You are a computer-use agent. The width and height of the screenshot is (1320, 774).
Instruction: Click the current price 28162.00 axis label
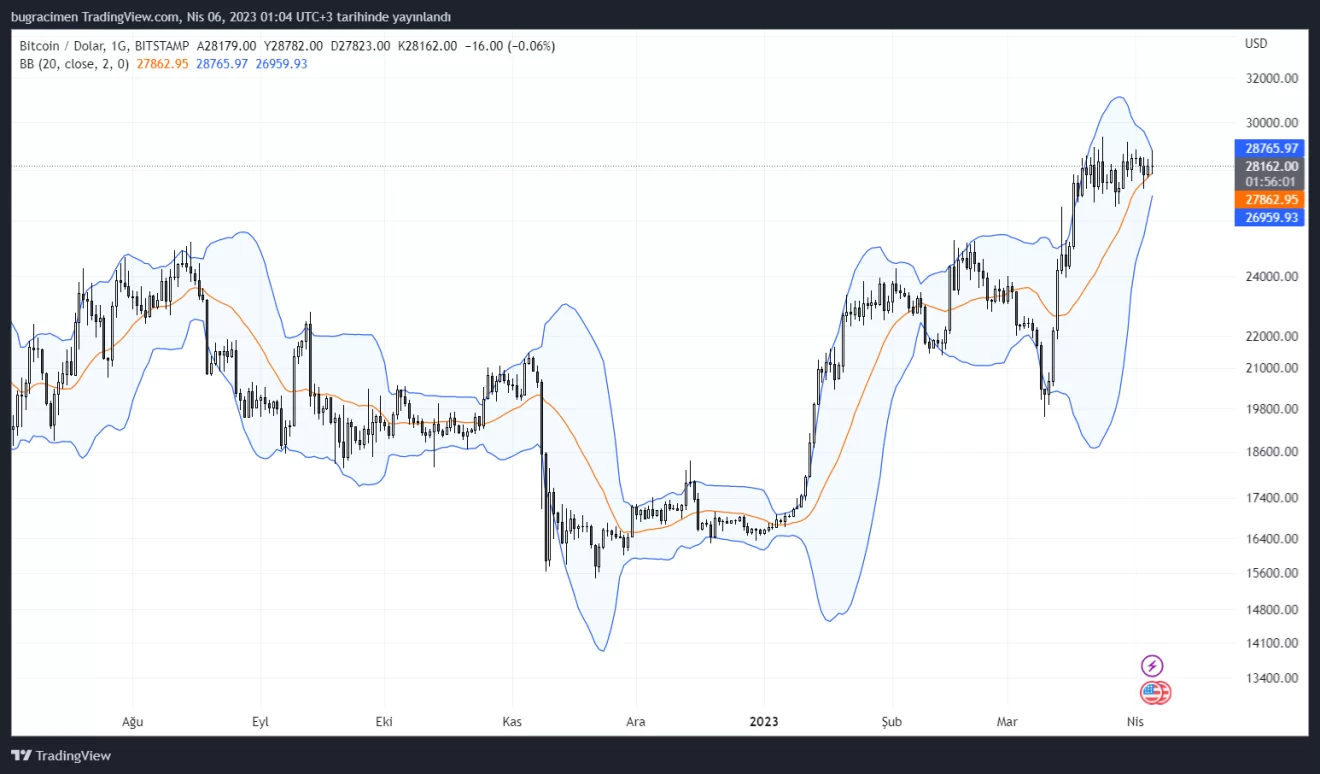click(x=1271, y=166)
